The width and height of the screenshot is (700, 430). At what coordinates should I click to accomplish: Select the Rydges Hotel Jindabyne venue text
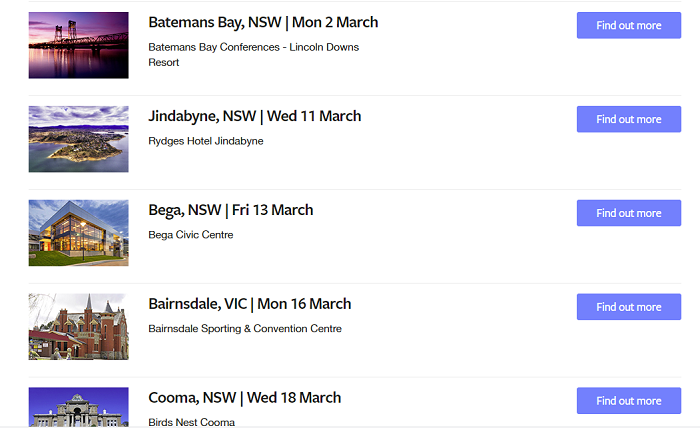[205, 141]
